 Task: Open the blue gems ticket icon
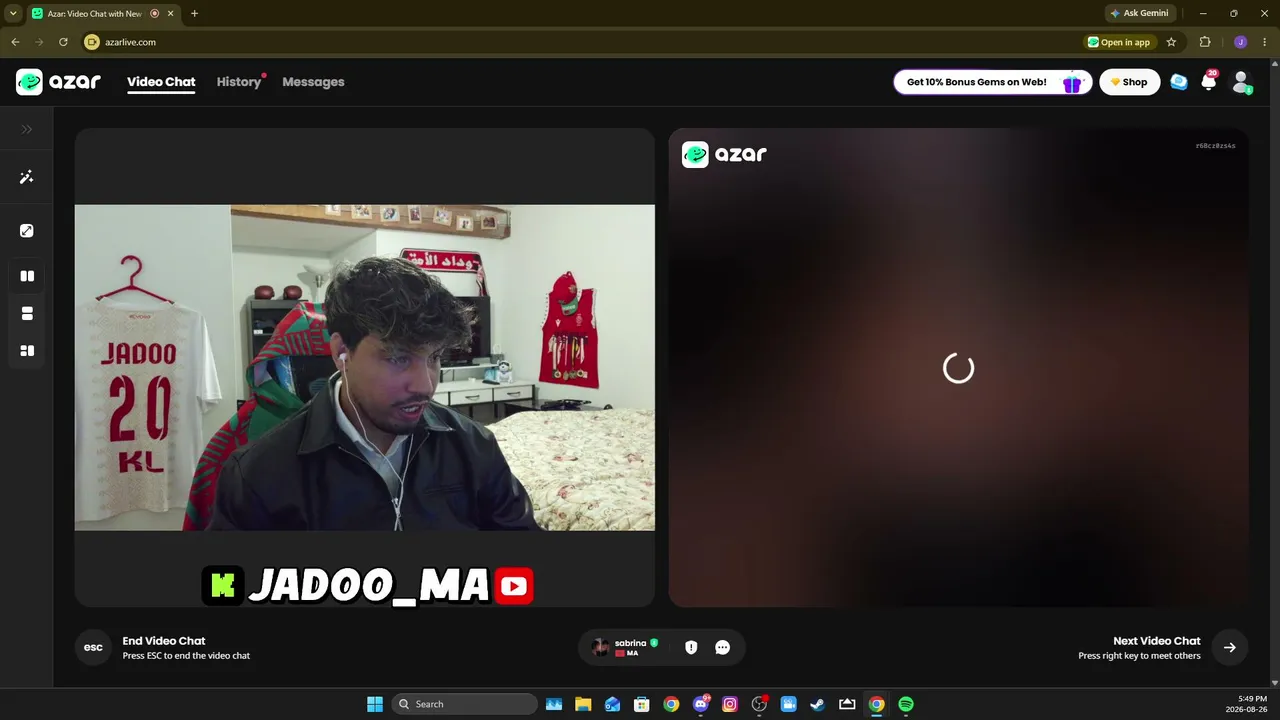[1179, 82]
